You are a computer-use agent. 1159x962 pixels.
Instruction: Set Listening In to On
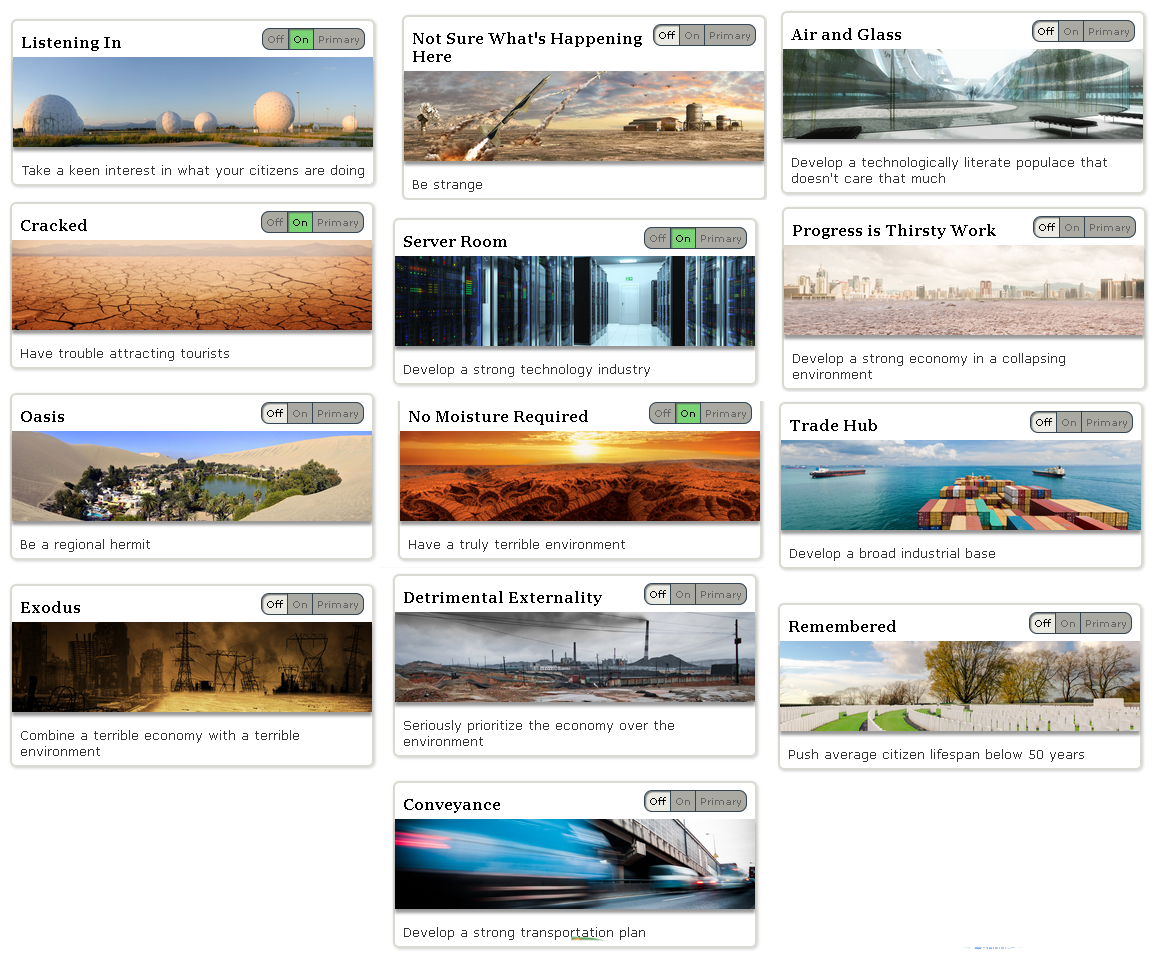(x=301, y=39)
